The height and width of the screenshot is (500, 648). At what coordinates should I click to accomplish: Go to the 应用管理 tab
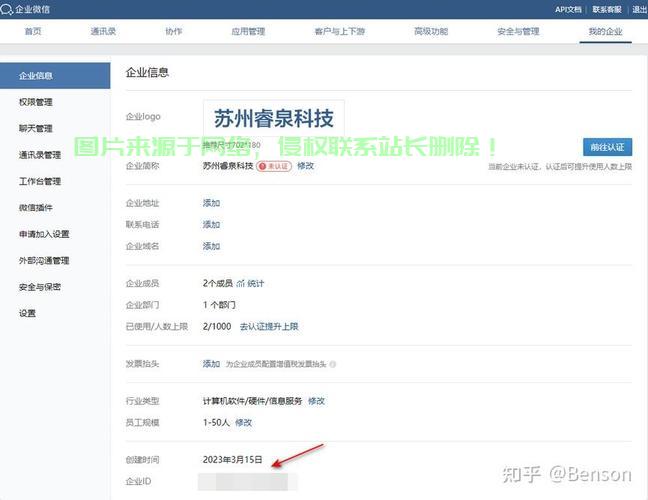(248, 31)
